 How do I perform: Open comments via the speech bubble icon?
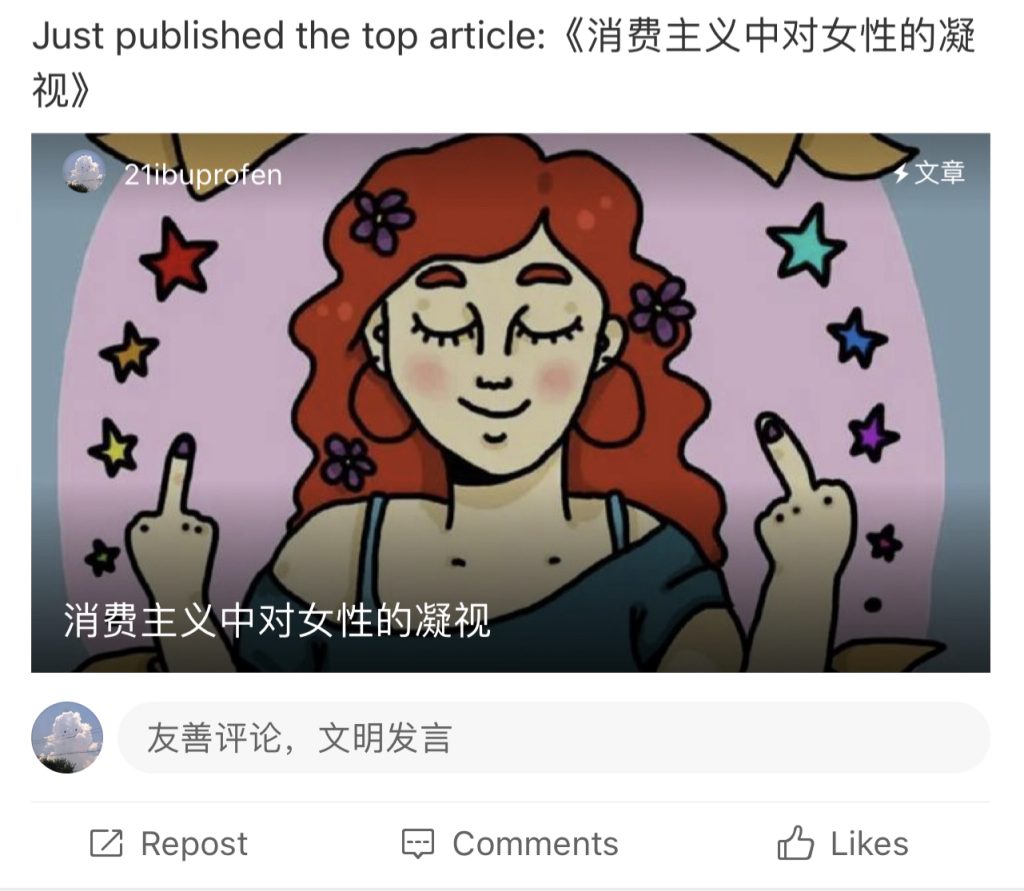[418, 843]
